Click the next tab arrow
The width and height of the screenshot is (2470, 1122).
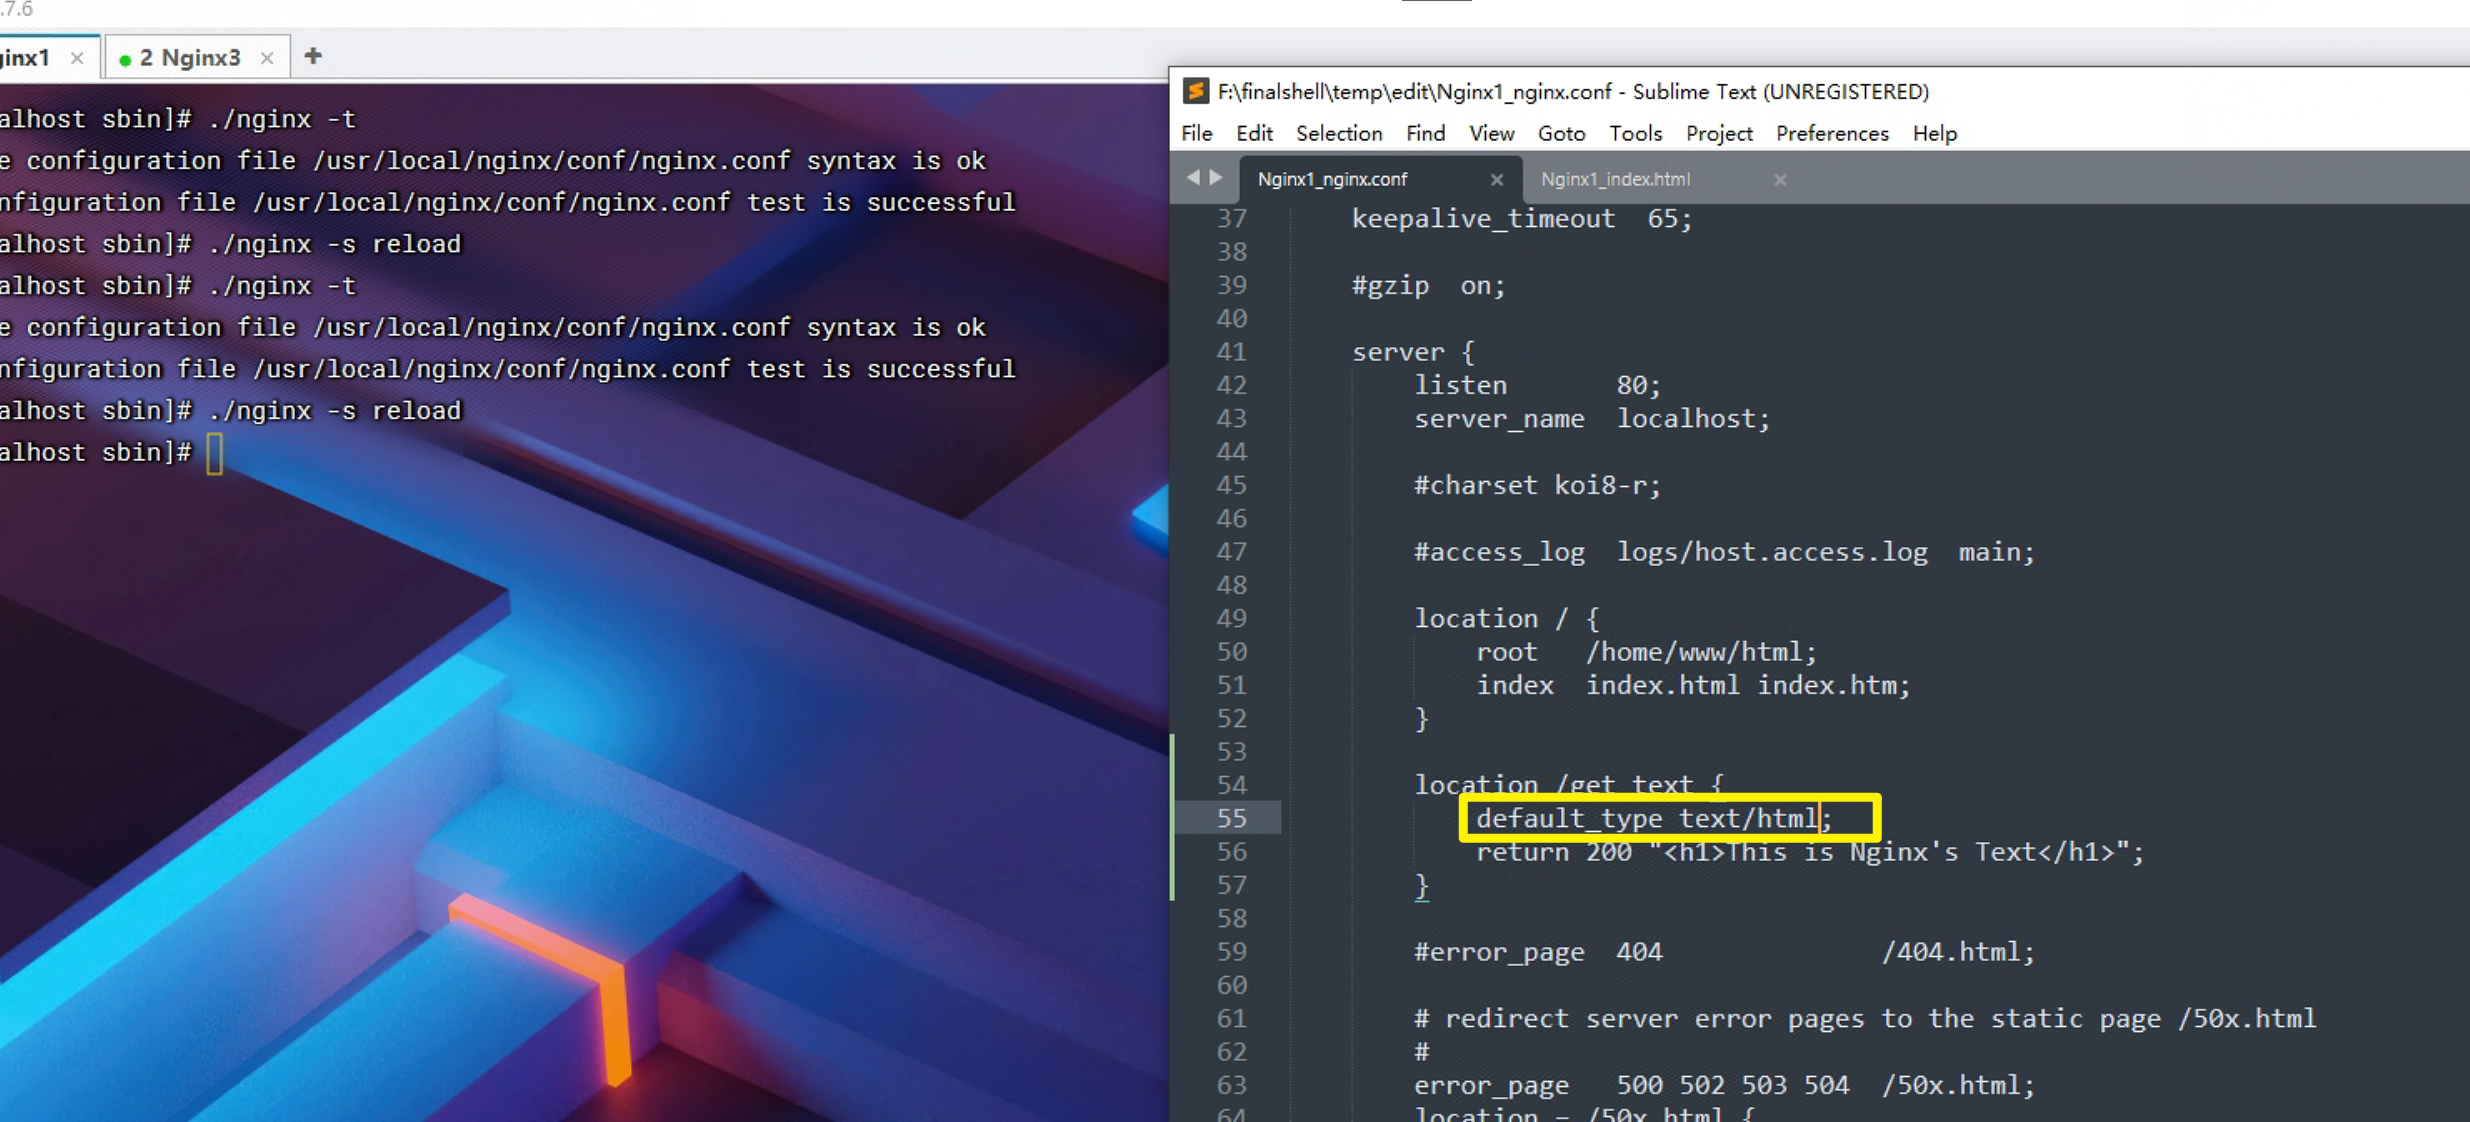point(1216,178)
